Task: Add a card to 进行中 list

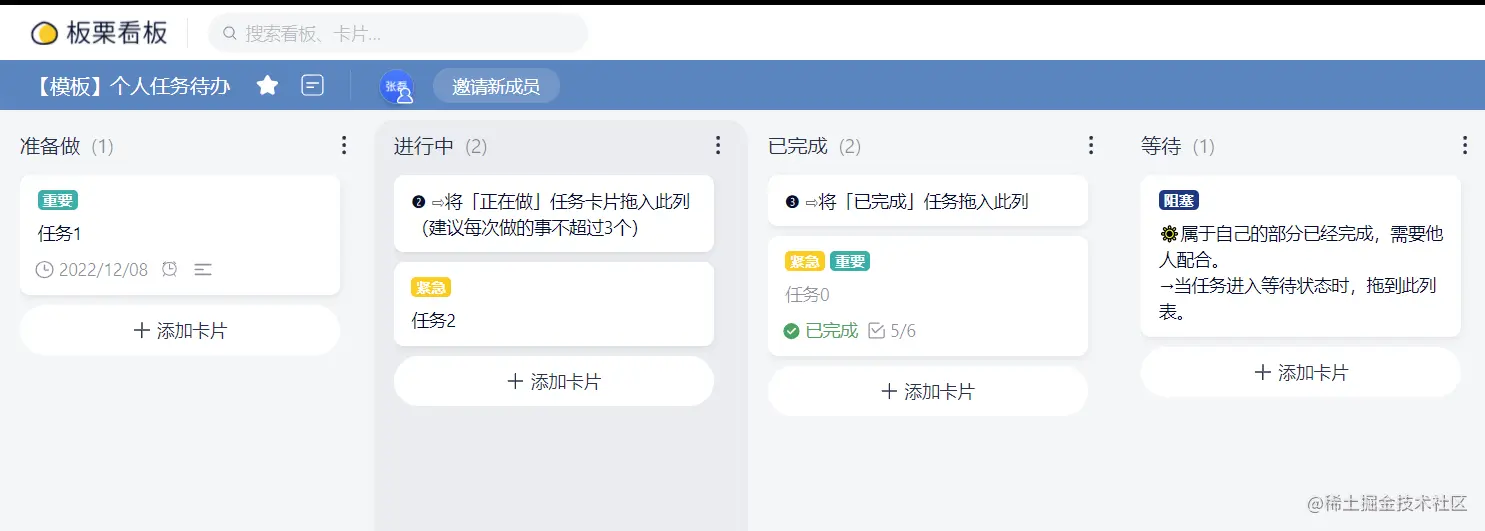Action: pos(554,381)
